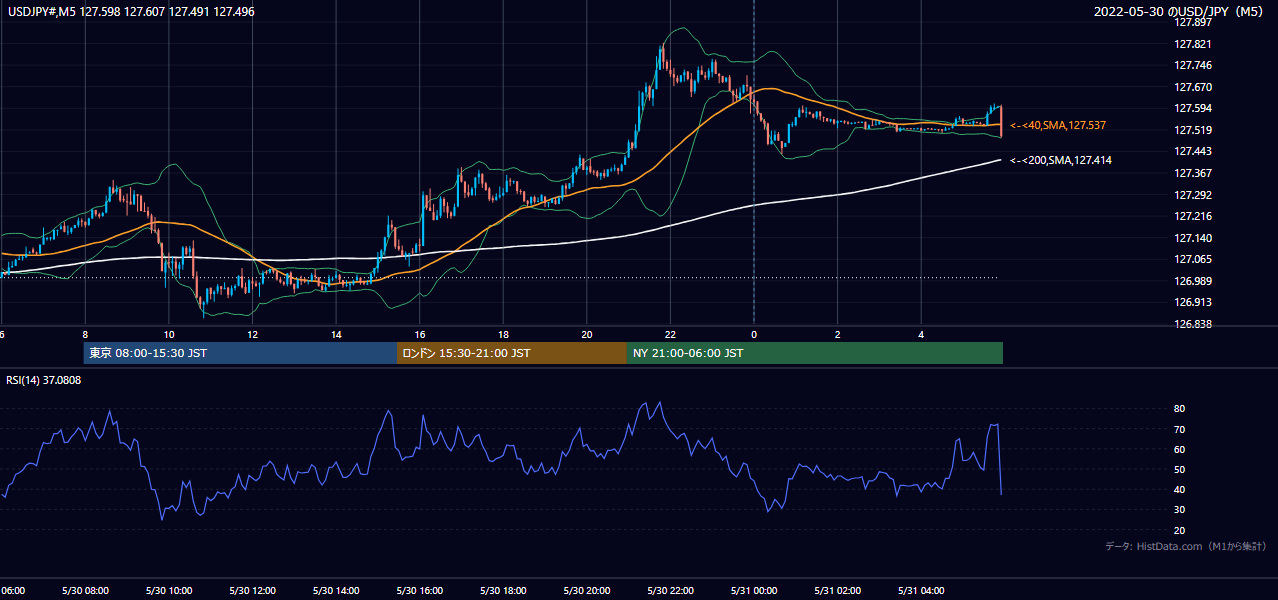Image resolution: width=1278 pixels, height=600 pixels.
Task: Click the 200 SMA 127.414 label
Action: pos(1060,160)
